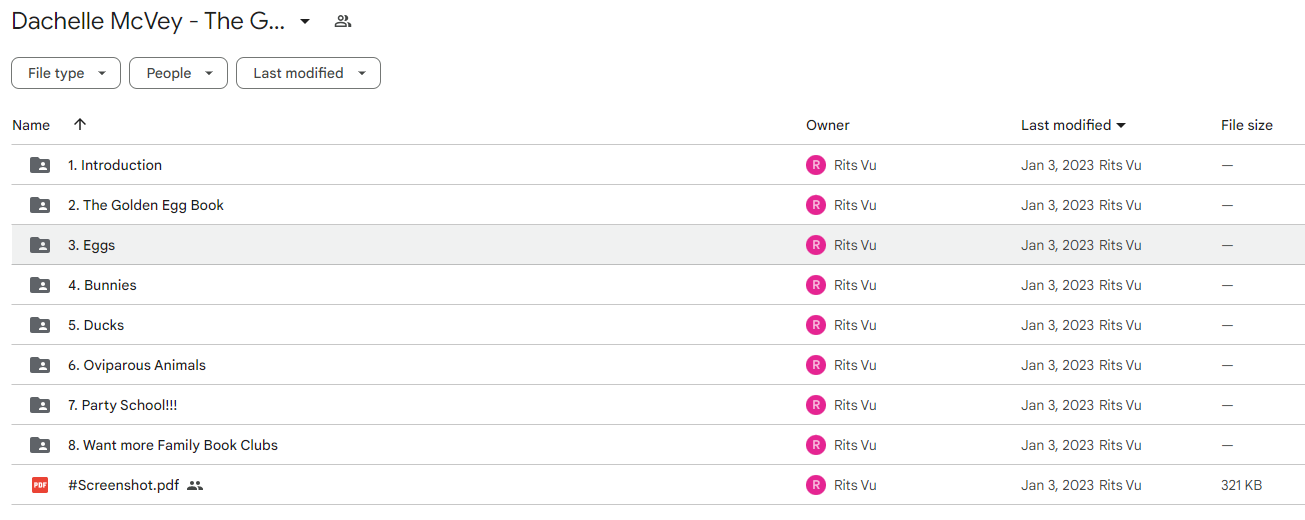This screenshot has width=1305, height=520.
Task: Click the Last modified column sort header
Action: click(1073, 125)
